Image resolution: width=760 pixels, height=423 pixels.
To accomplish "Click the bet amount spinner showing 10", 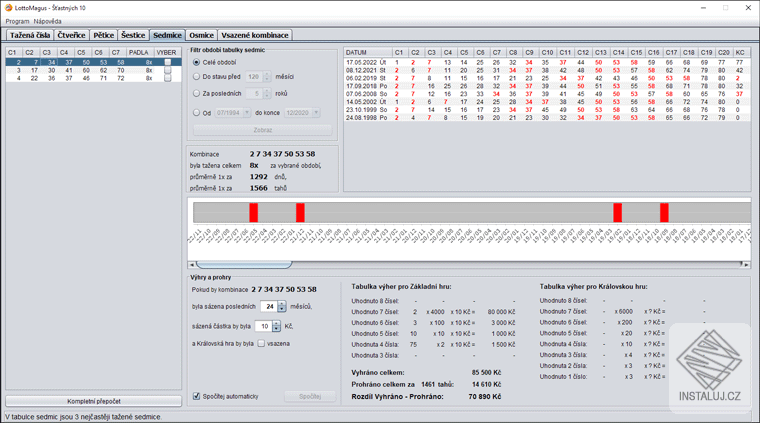I will 264,326.
